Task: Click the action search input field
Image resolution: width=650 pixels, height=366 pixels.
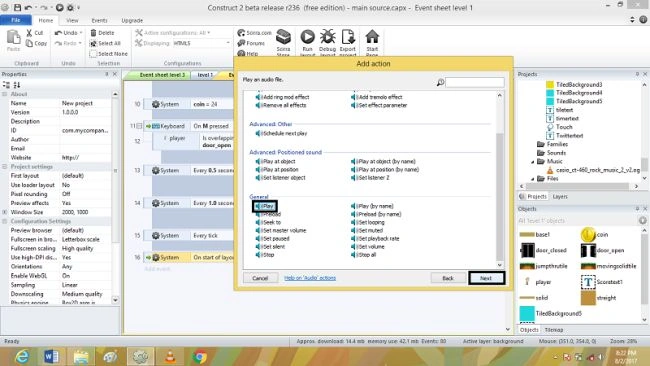Action: (475, 82)
